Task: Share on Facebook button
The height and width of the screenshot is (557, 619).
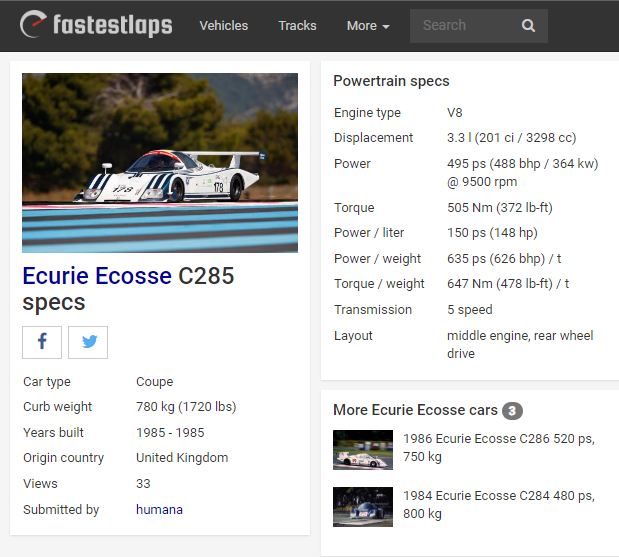Action: coord(42,342)
